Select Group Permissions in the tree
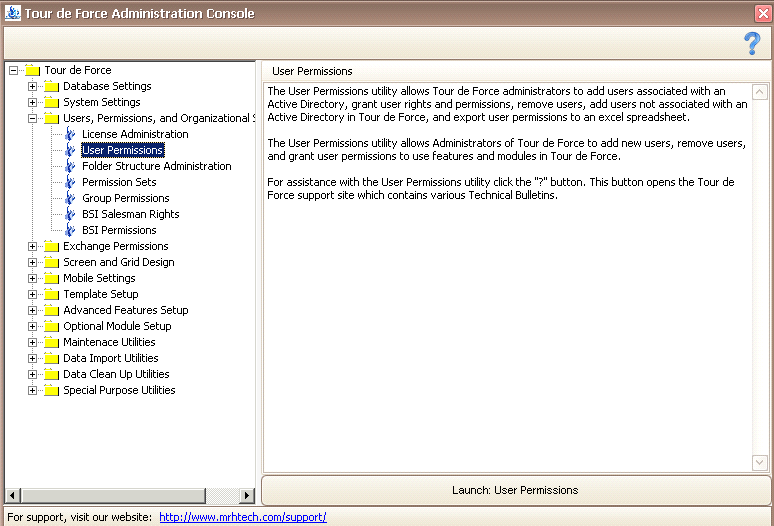This screenshot has height=526, width=774. point(125,198)
